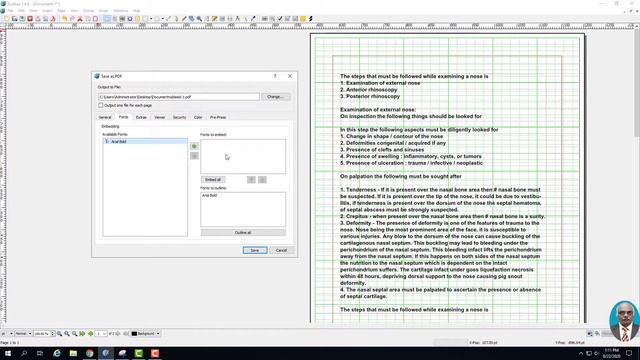Select the Insert Table tool
Viewport: 640px width, 360px height.
(x=138, y=19)
